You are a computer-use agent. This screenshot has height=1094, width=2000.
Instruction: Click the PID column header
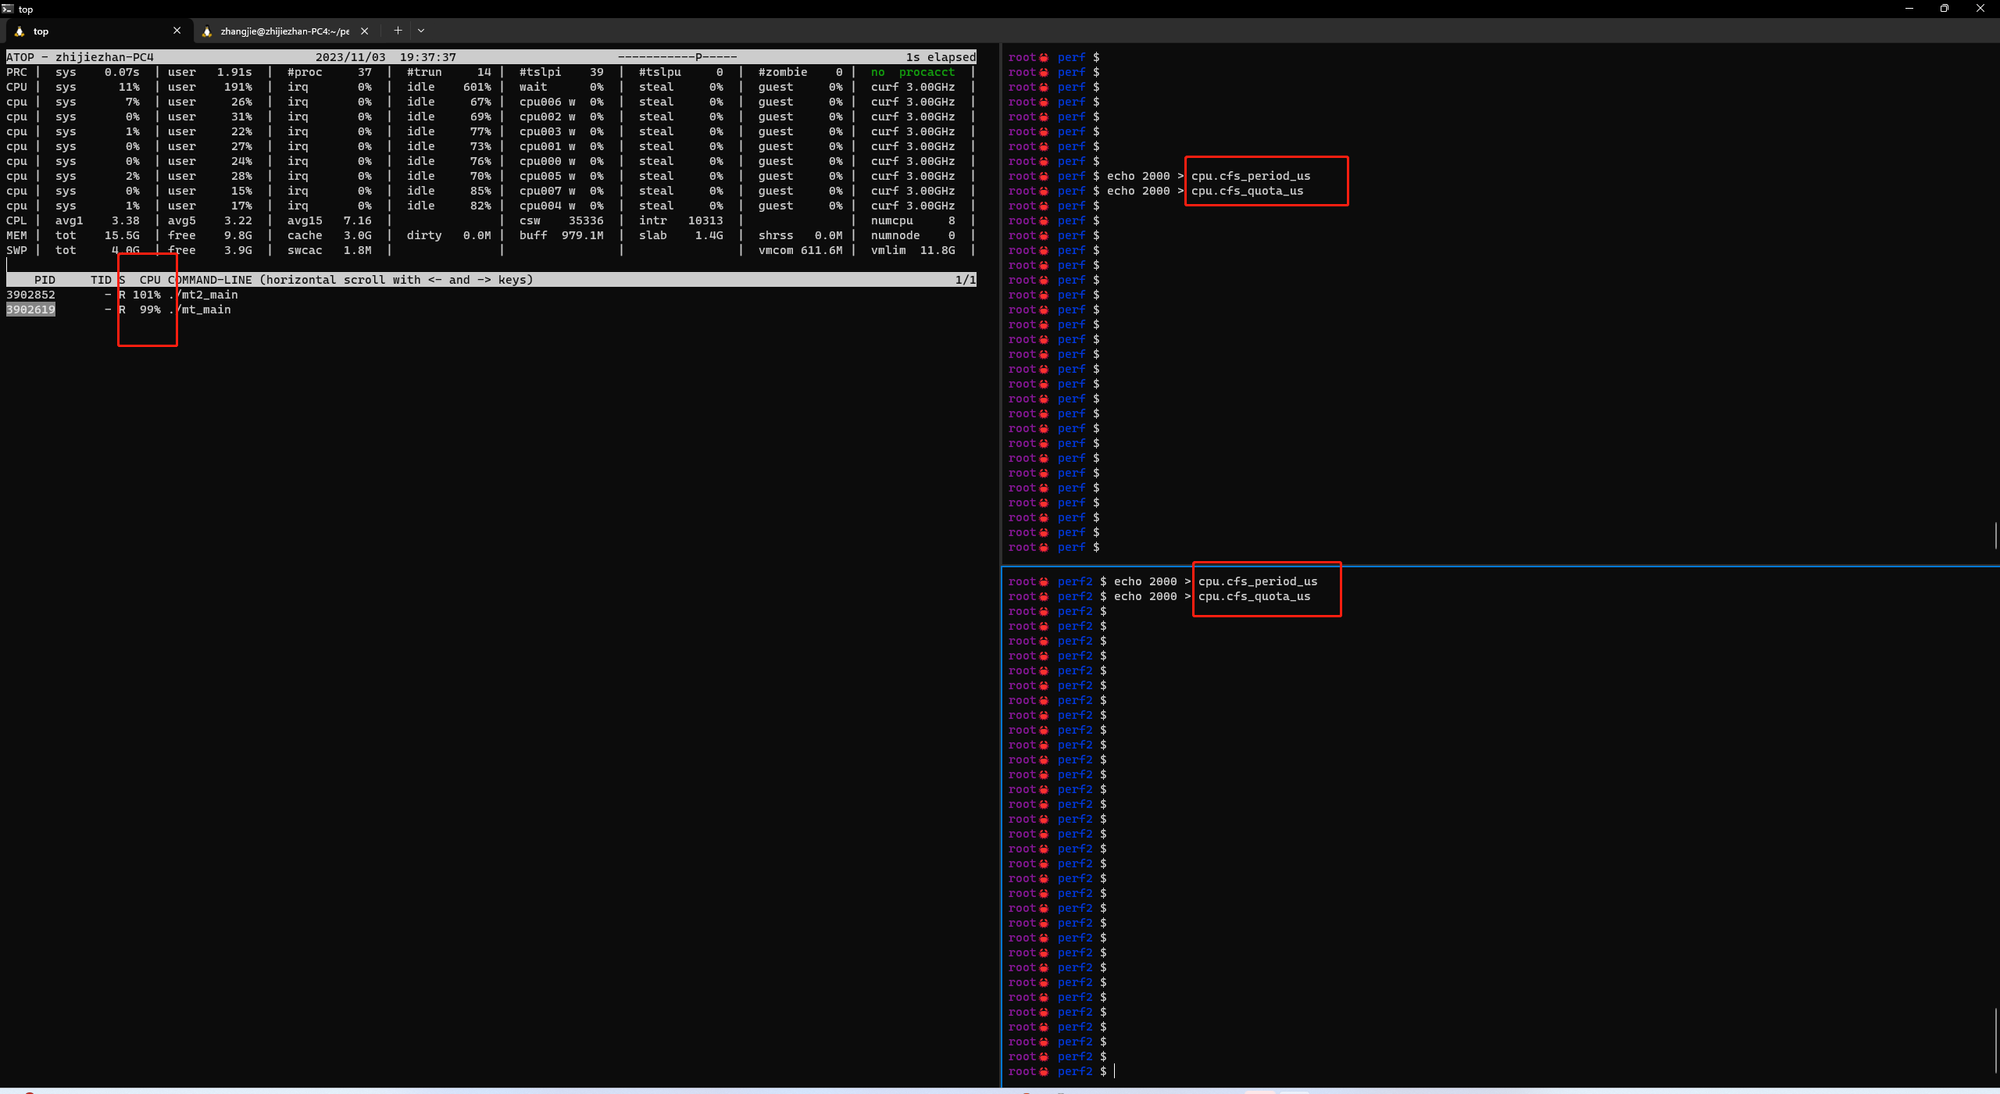click(x=45, y=280)
